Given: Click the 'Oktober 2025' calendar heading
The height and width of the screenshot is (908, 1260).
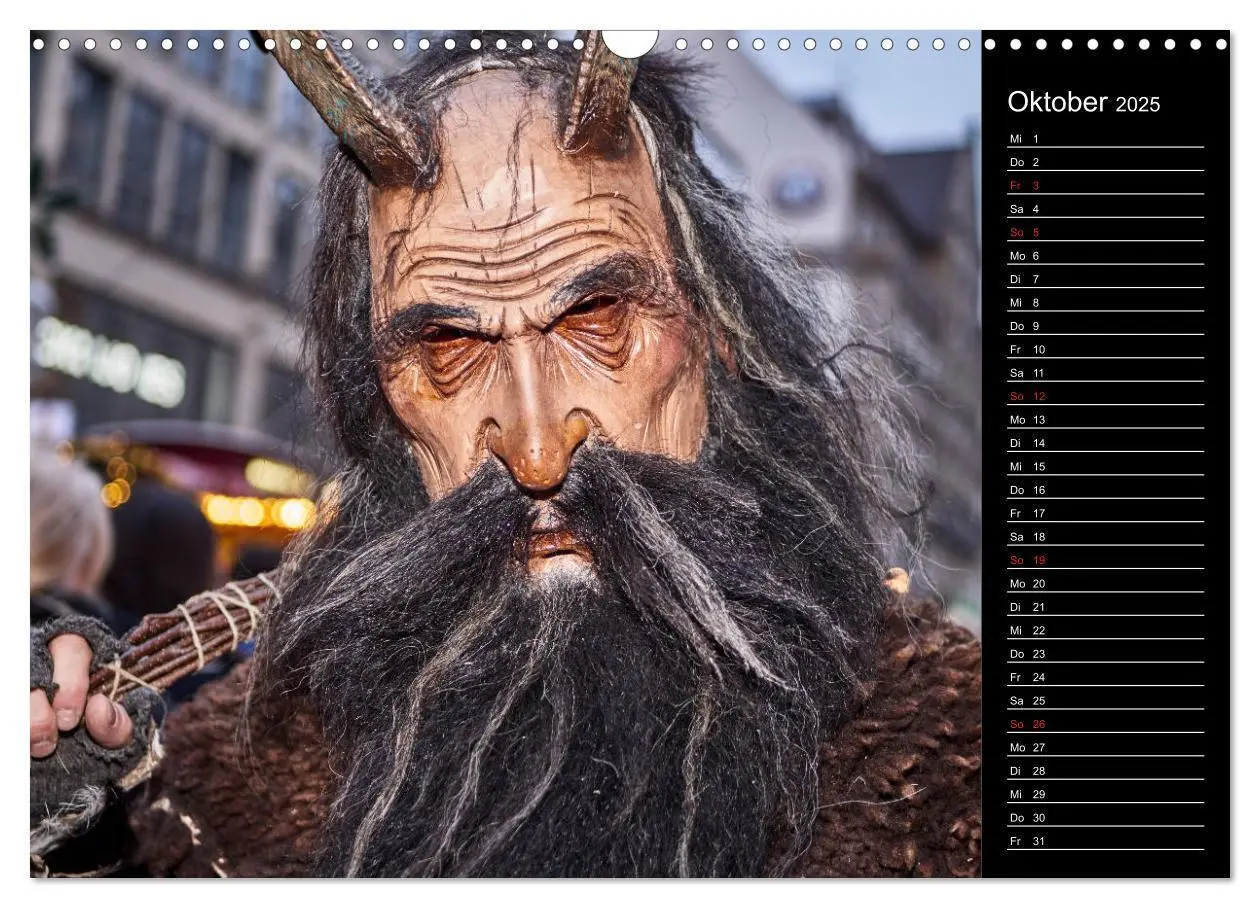Looking at the screenshot, I should click(x=1083, y=102).
